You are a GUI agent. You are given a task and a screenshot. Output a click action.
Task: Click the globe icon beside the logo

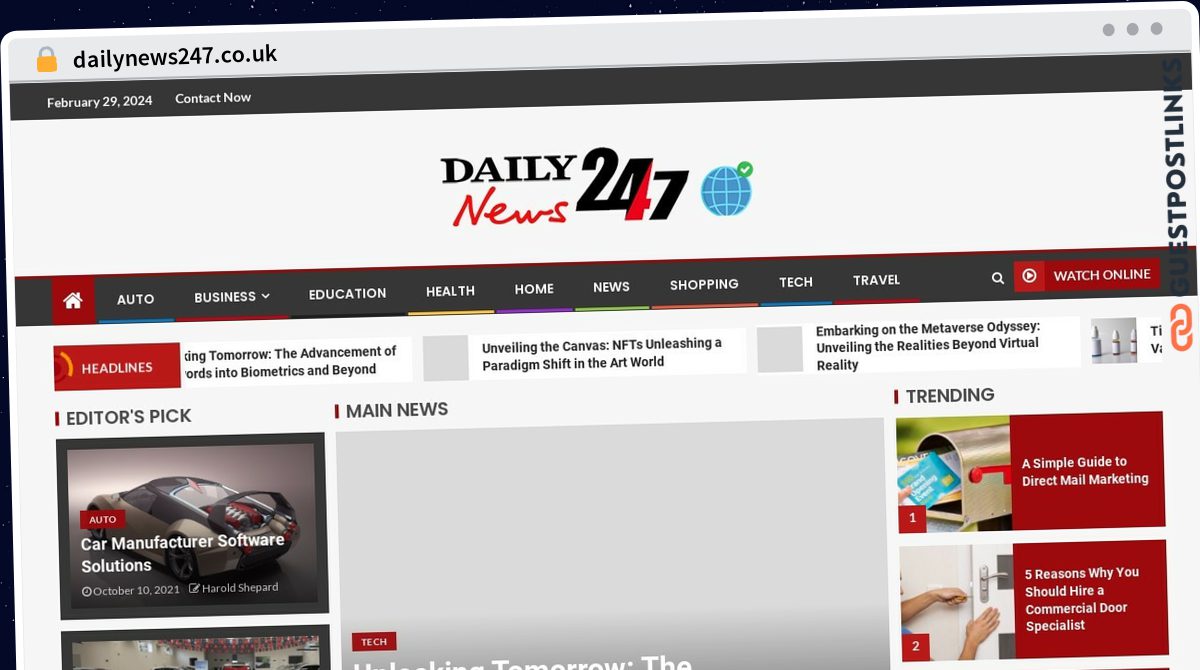point(726,189)
